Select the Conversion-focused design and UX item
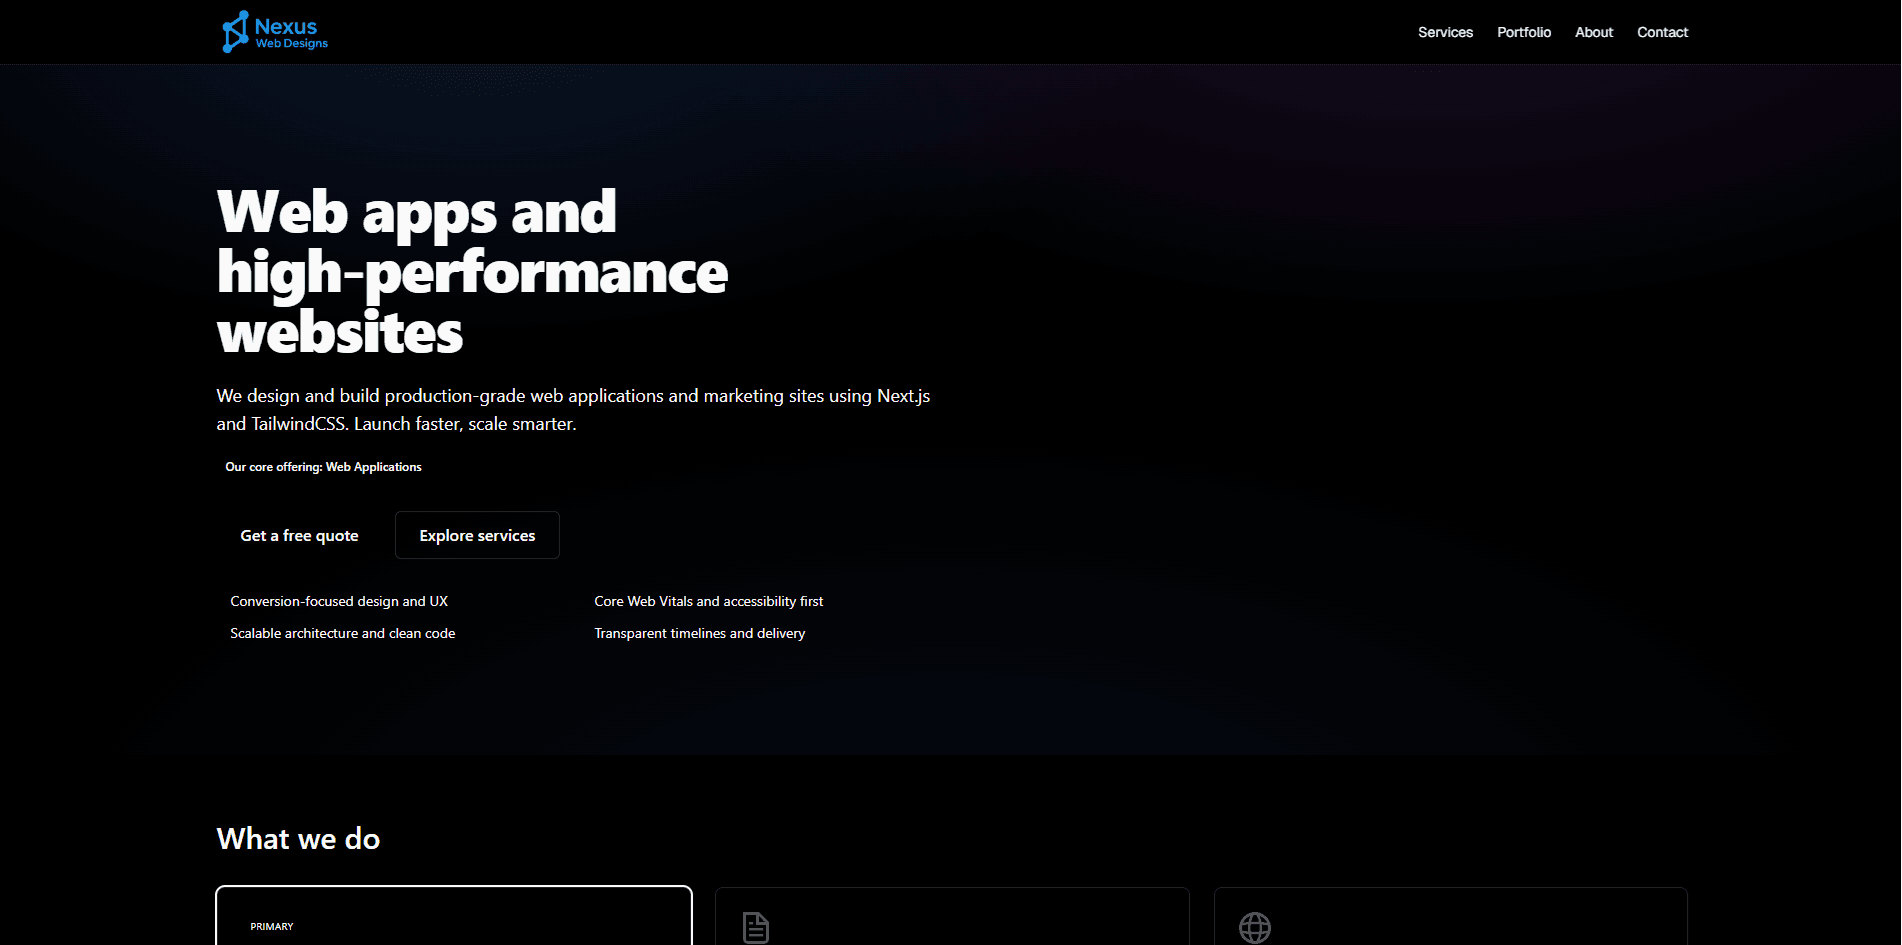 tap(339, 601)
